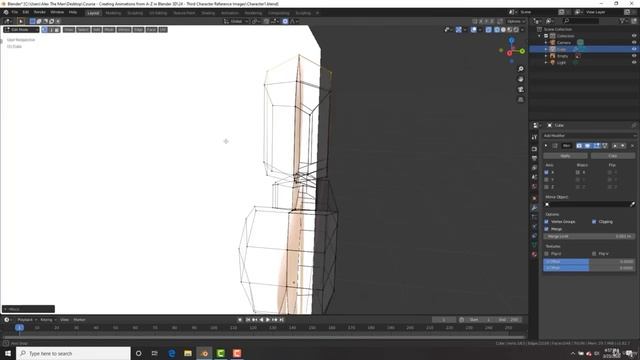Hide the Light object via eye icon
Viewport: 640px width, 360px height.
pyautogui.click(x=634, y=62)
